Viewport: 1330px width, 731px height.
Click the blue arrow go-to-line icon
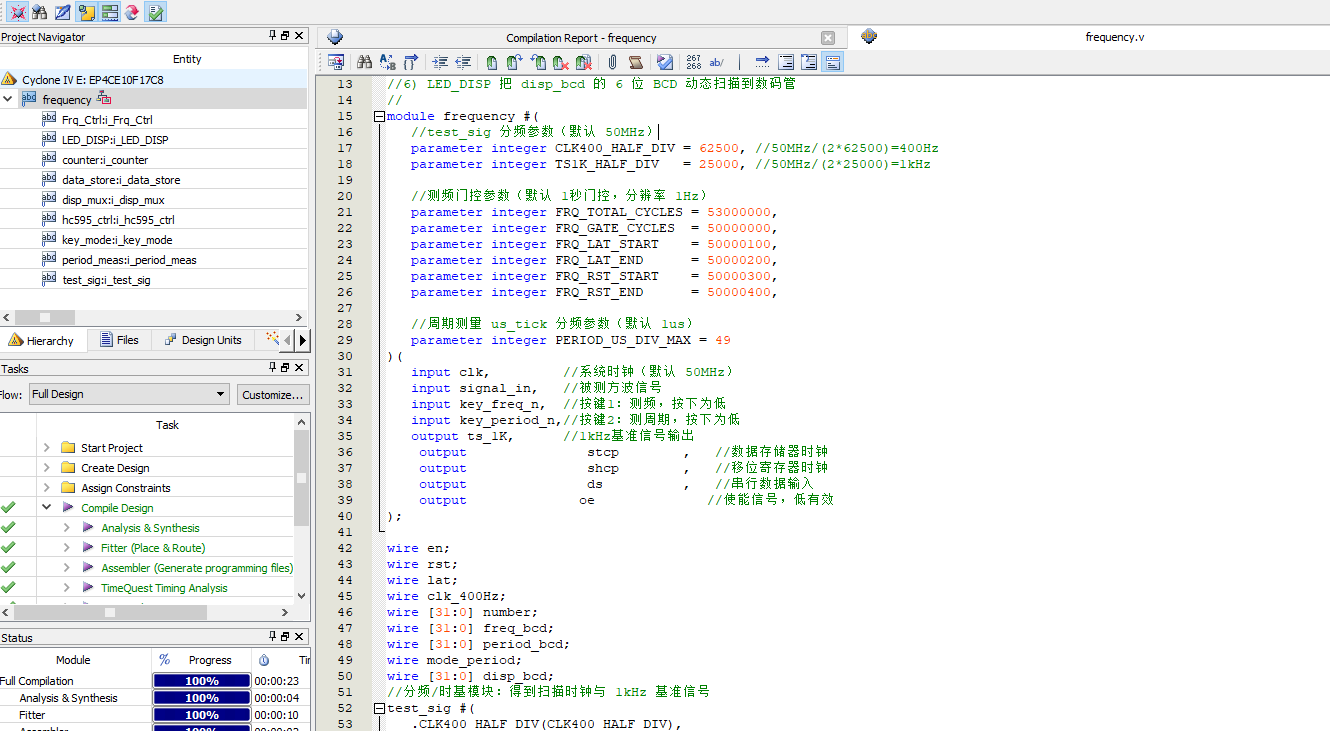pyautogui.click(x=762, y=62)
